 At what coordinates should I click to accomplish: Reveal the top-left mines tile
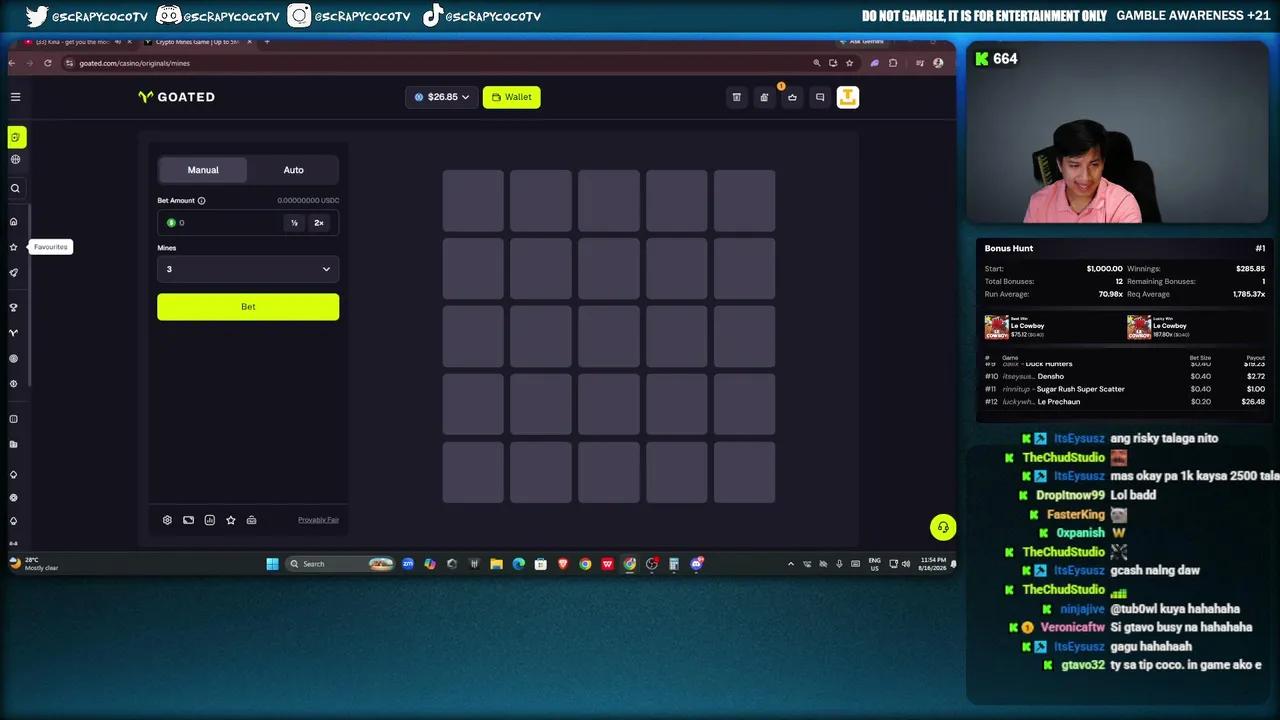click(x=473, y=201)
